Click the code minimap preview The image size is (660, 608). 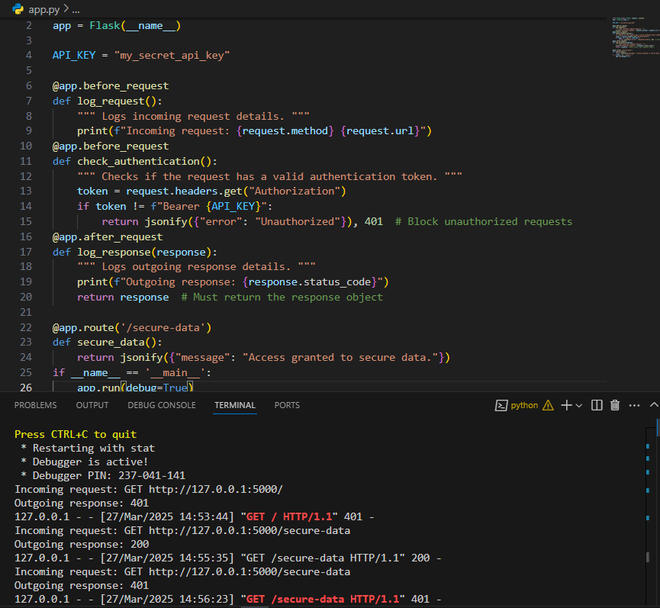point(628,37)
